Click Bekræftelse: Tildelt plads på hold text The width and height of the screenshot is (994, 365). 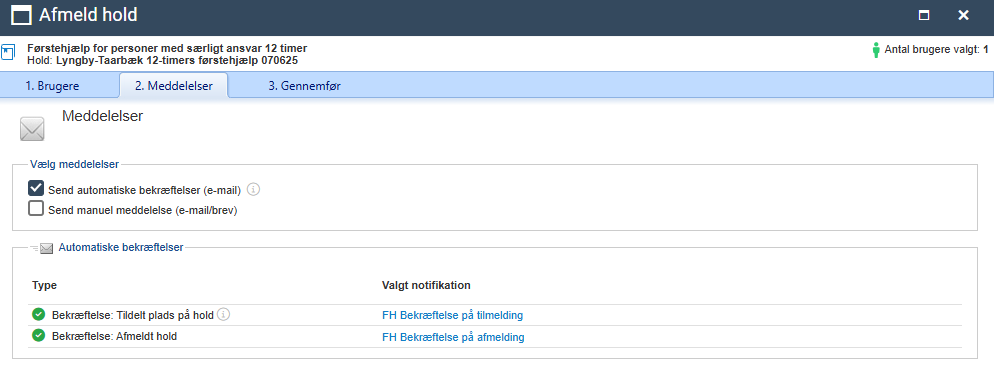133,315
